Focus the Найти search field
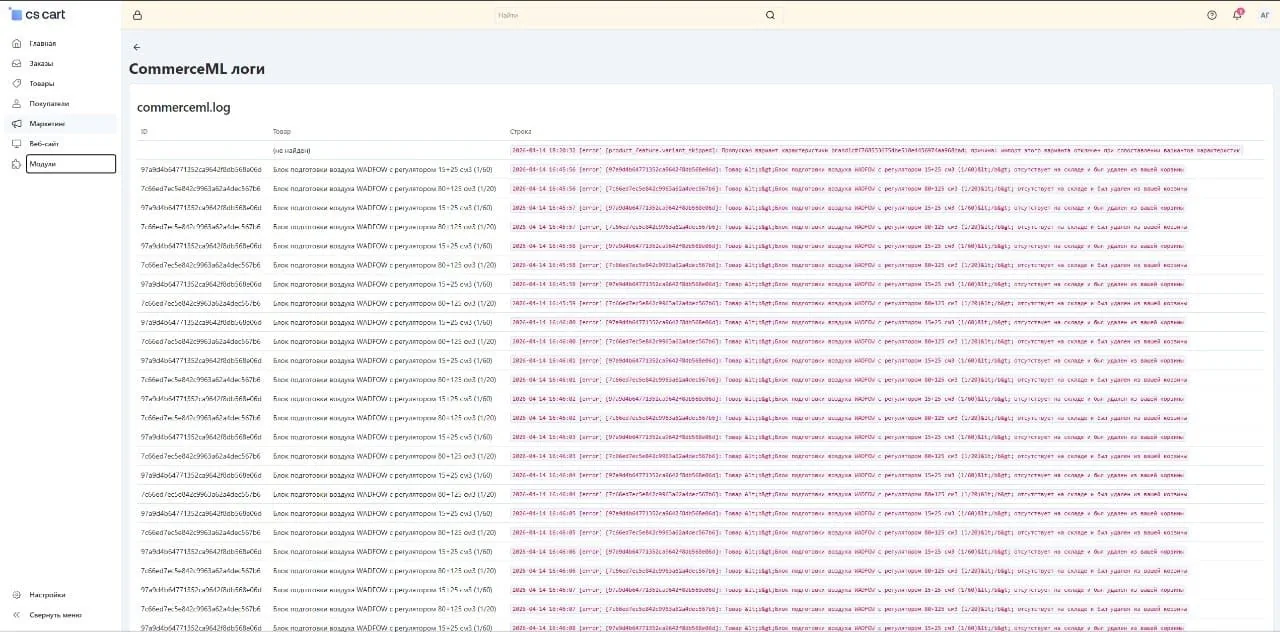The height and width of the screenshot is (632, 1280). [639, 15]
